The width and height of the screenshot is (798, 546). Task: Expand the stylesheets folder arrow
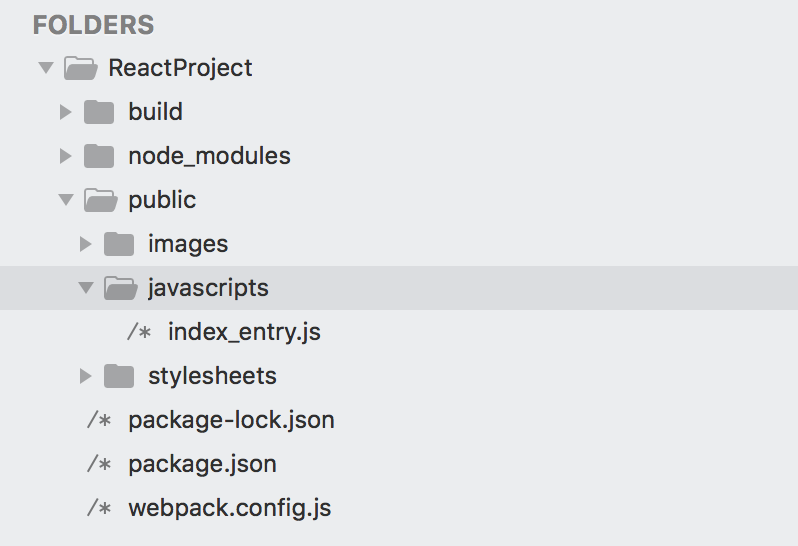click(86, 376)
